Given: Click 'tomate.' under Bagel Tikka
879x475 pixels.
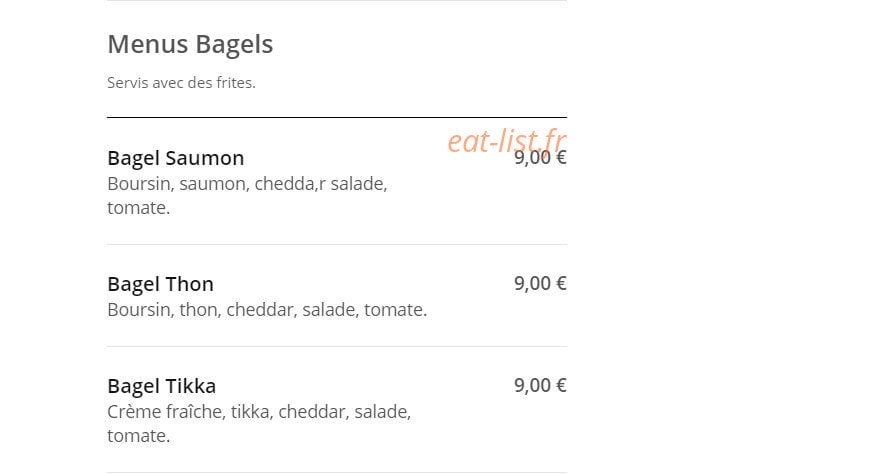Looking at the screenshot, I should (138, 436).
